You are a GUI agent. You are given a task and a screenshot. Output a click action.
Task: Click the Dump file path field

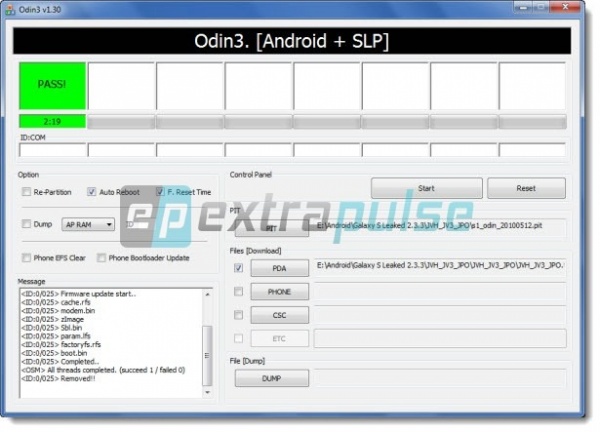(x=440, y=378)
